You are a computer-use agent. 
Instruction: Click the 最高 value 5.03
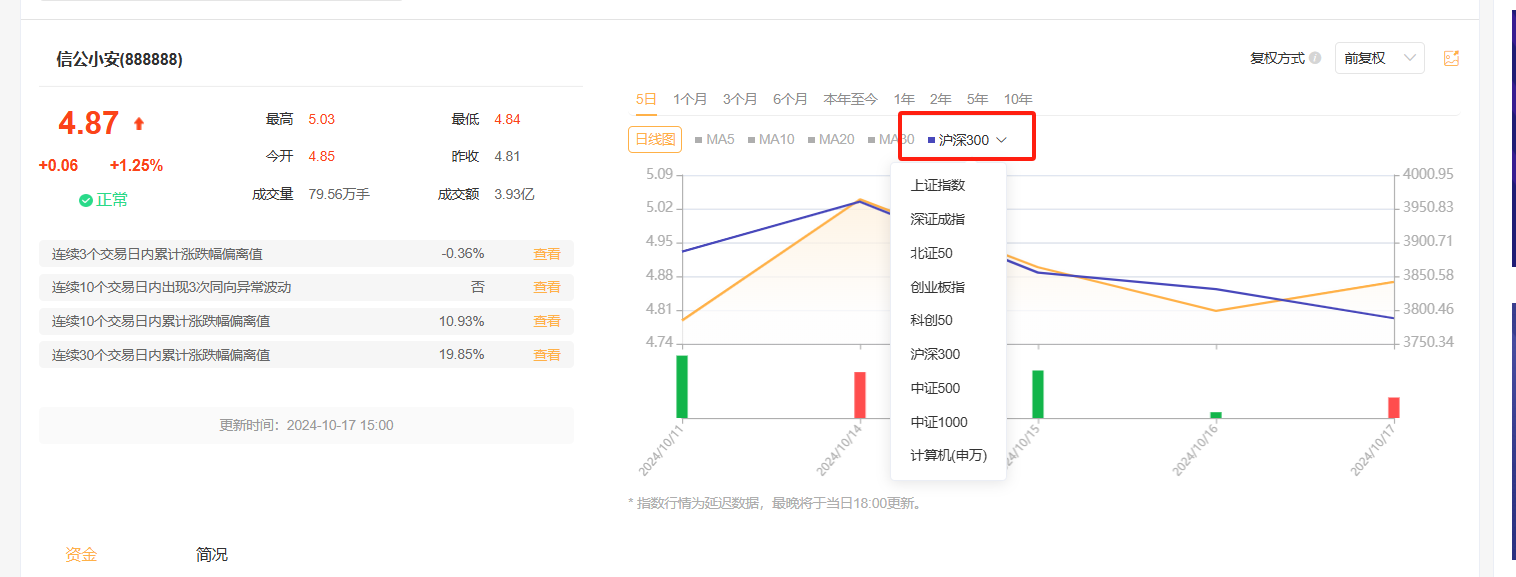(322, 119)
